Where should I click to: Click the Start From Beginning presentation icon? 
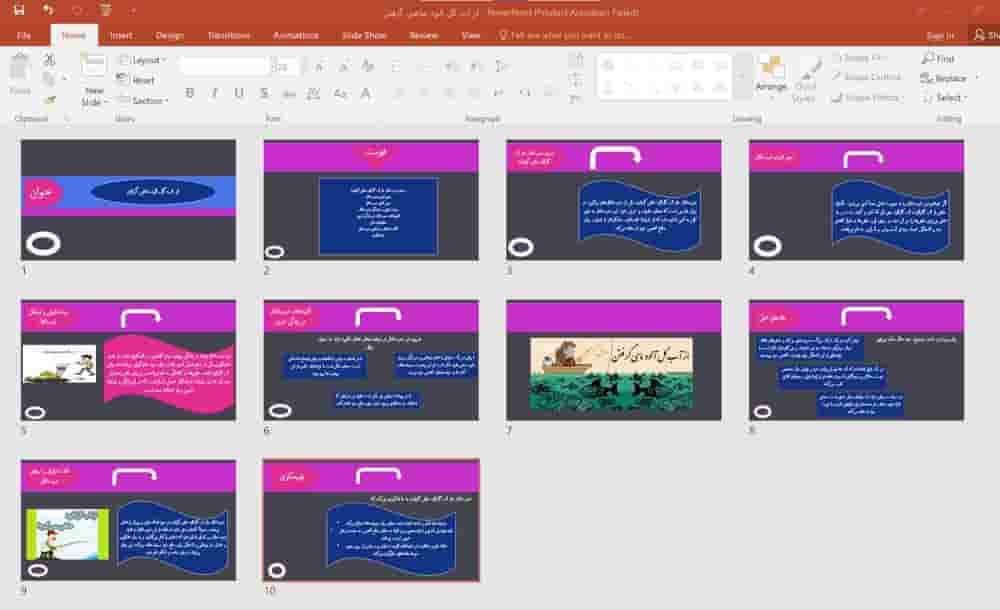tap(106, 10)
